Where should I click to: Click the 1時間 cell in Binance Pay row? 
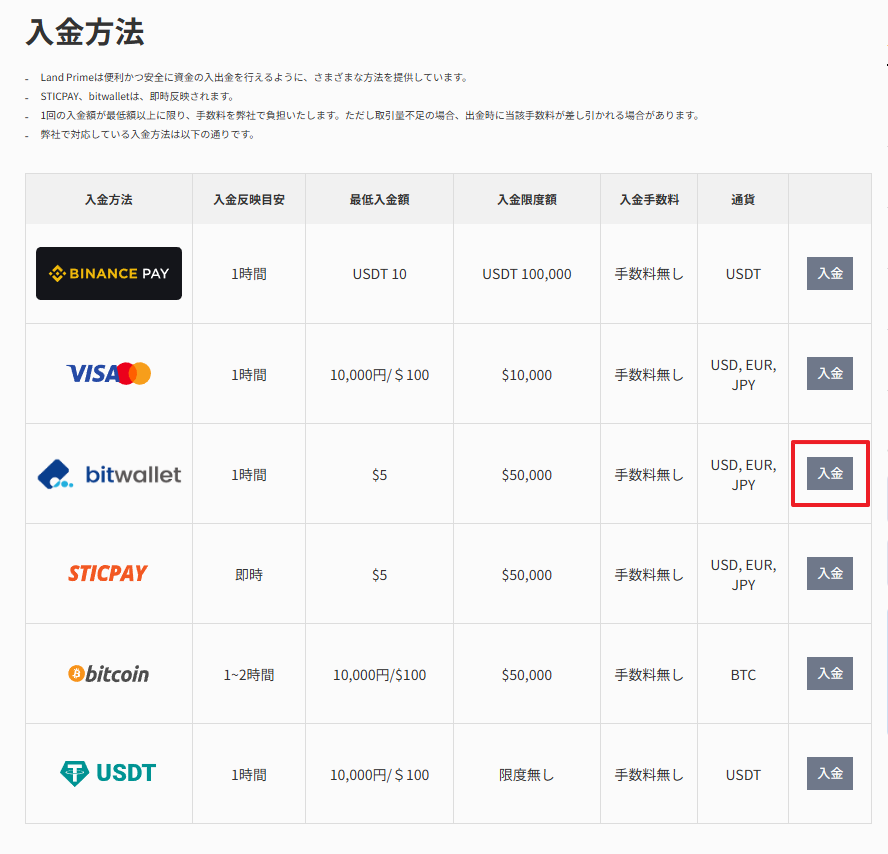click(x=249, y=274)
